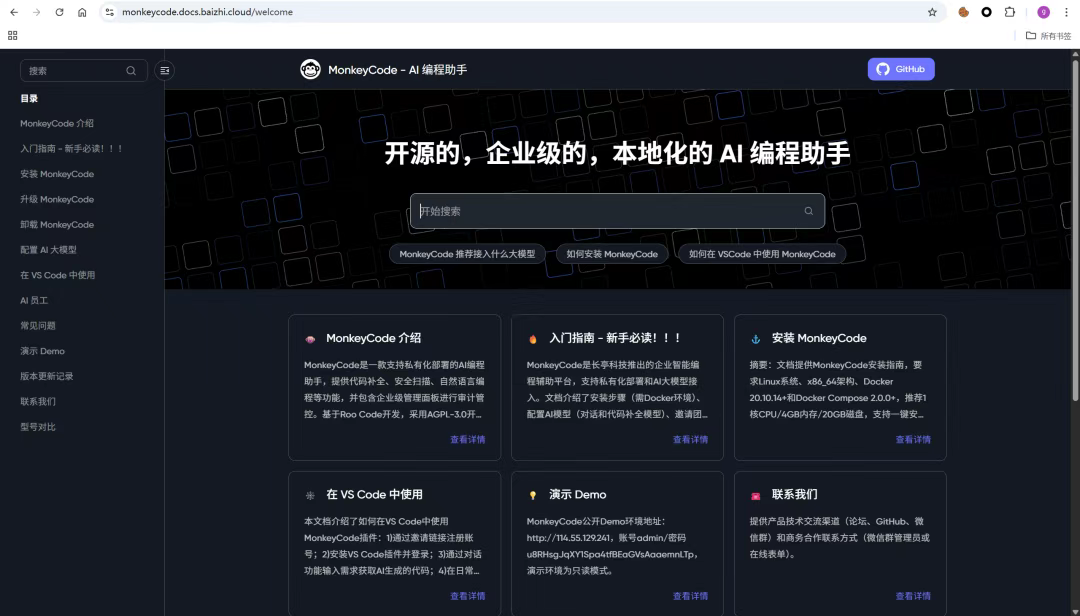Click the magnifier icon in the sidebar search box
This screenshot has width=1080, height=616.
pos(130,70)
